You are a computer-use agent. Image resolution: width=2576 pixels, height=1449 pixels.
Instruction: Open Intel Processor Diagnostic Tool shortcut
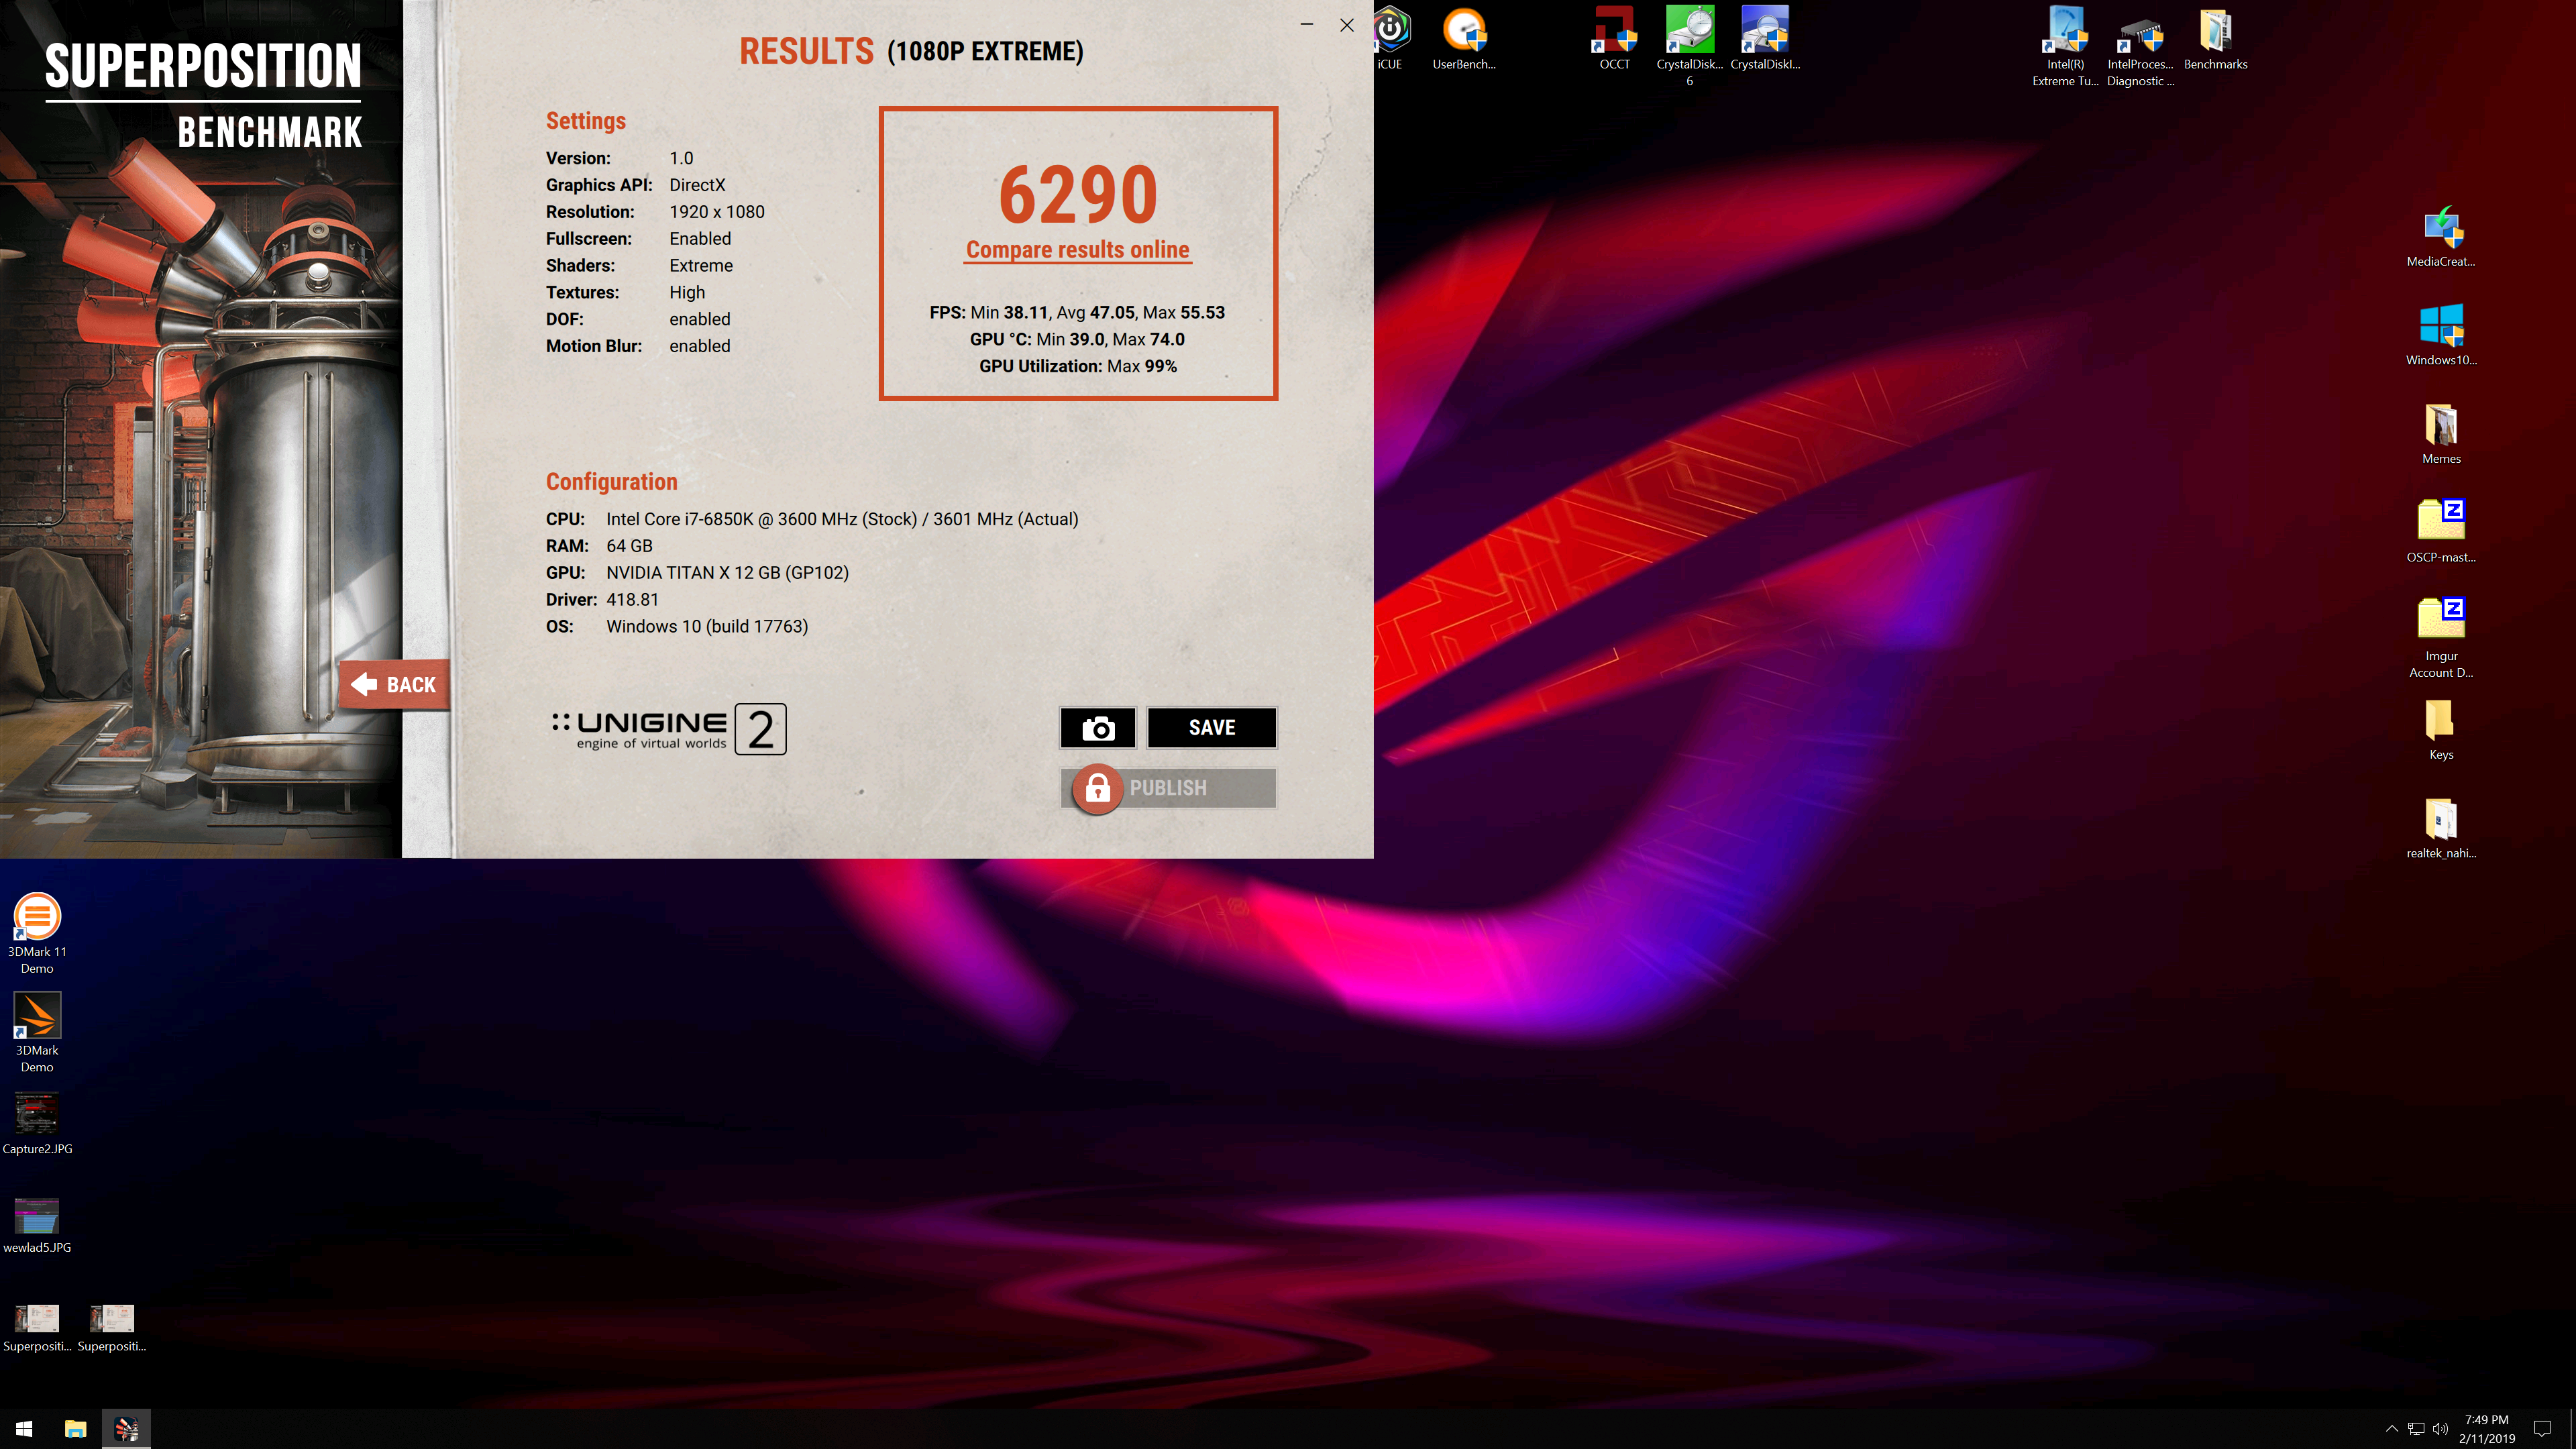coord(2140,45)
